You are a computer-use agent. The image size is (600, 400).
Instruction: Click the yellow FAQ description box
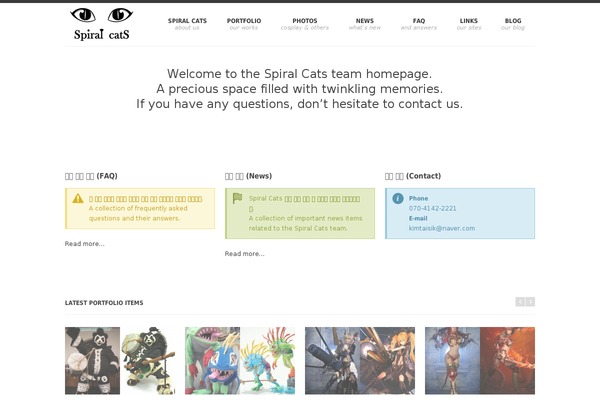click(140, 209)
